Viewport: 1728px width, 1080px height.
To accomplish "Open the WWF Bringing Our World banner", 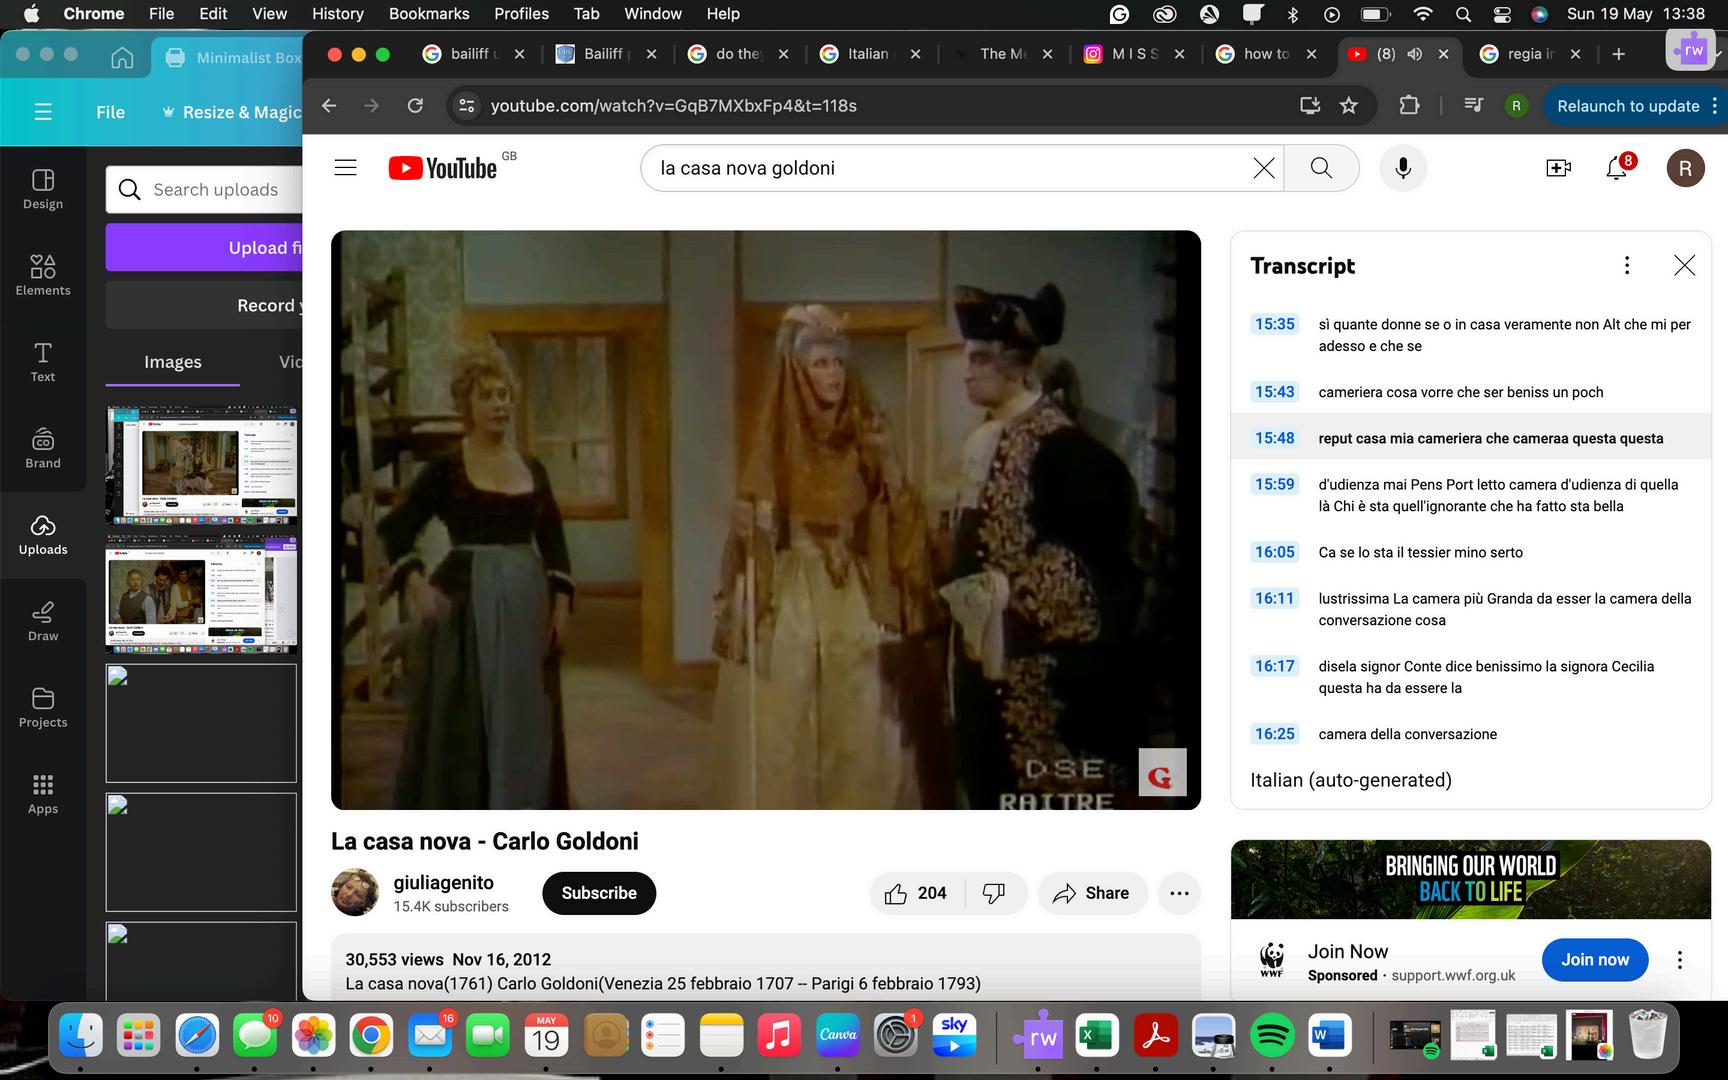I will (x=1471, y=879).
